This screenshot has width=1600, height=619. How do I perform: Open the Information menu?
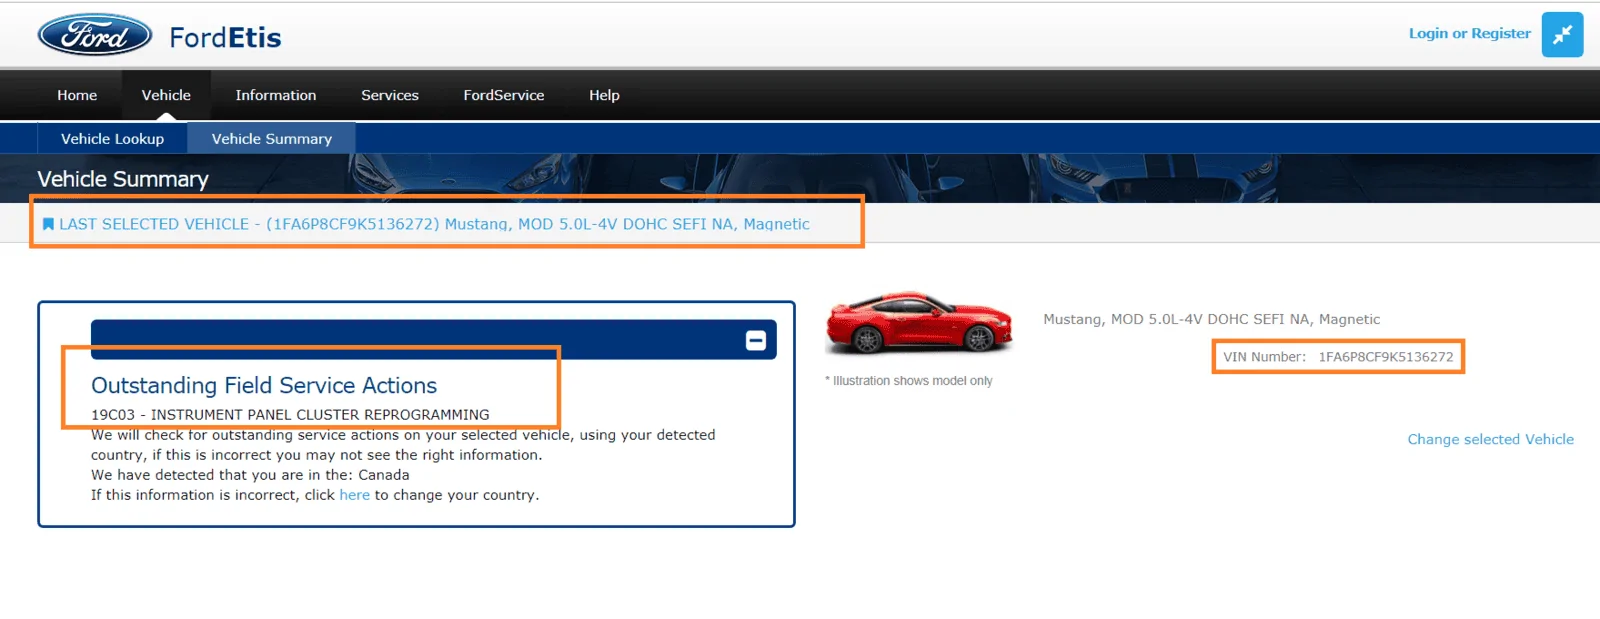[276, 95]
